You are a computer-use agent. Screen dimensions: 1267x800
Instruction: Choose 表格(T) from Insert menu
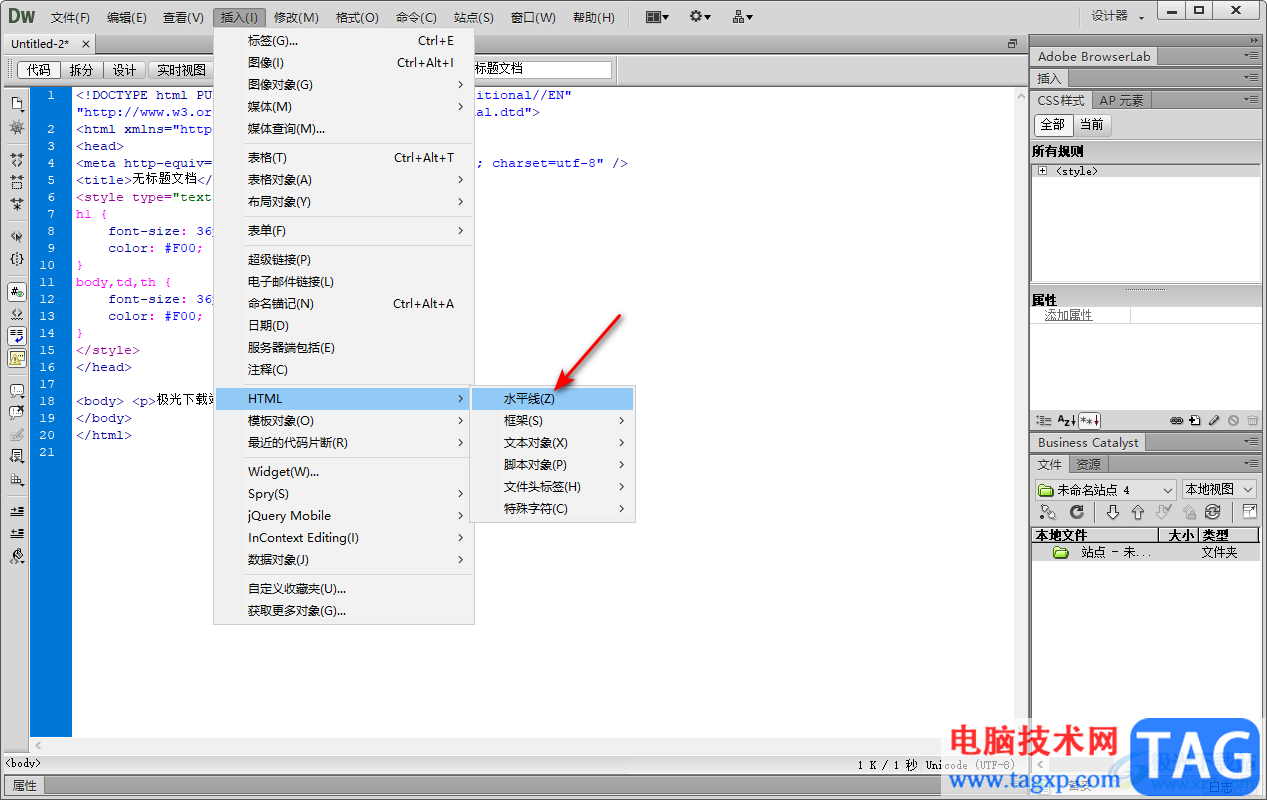[x=344, y=158]
